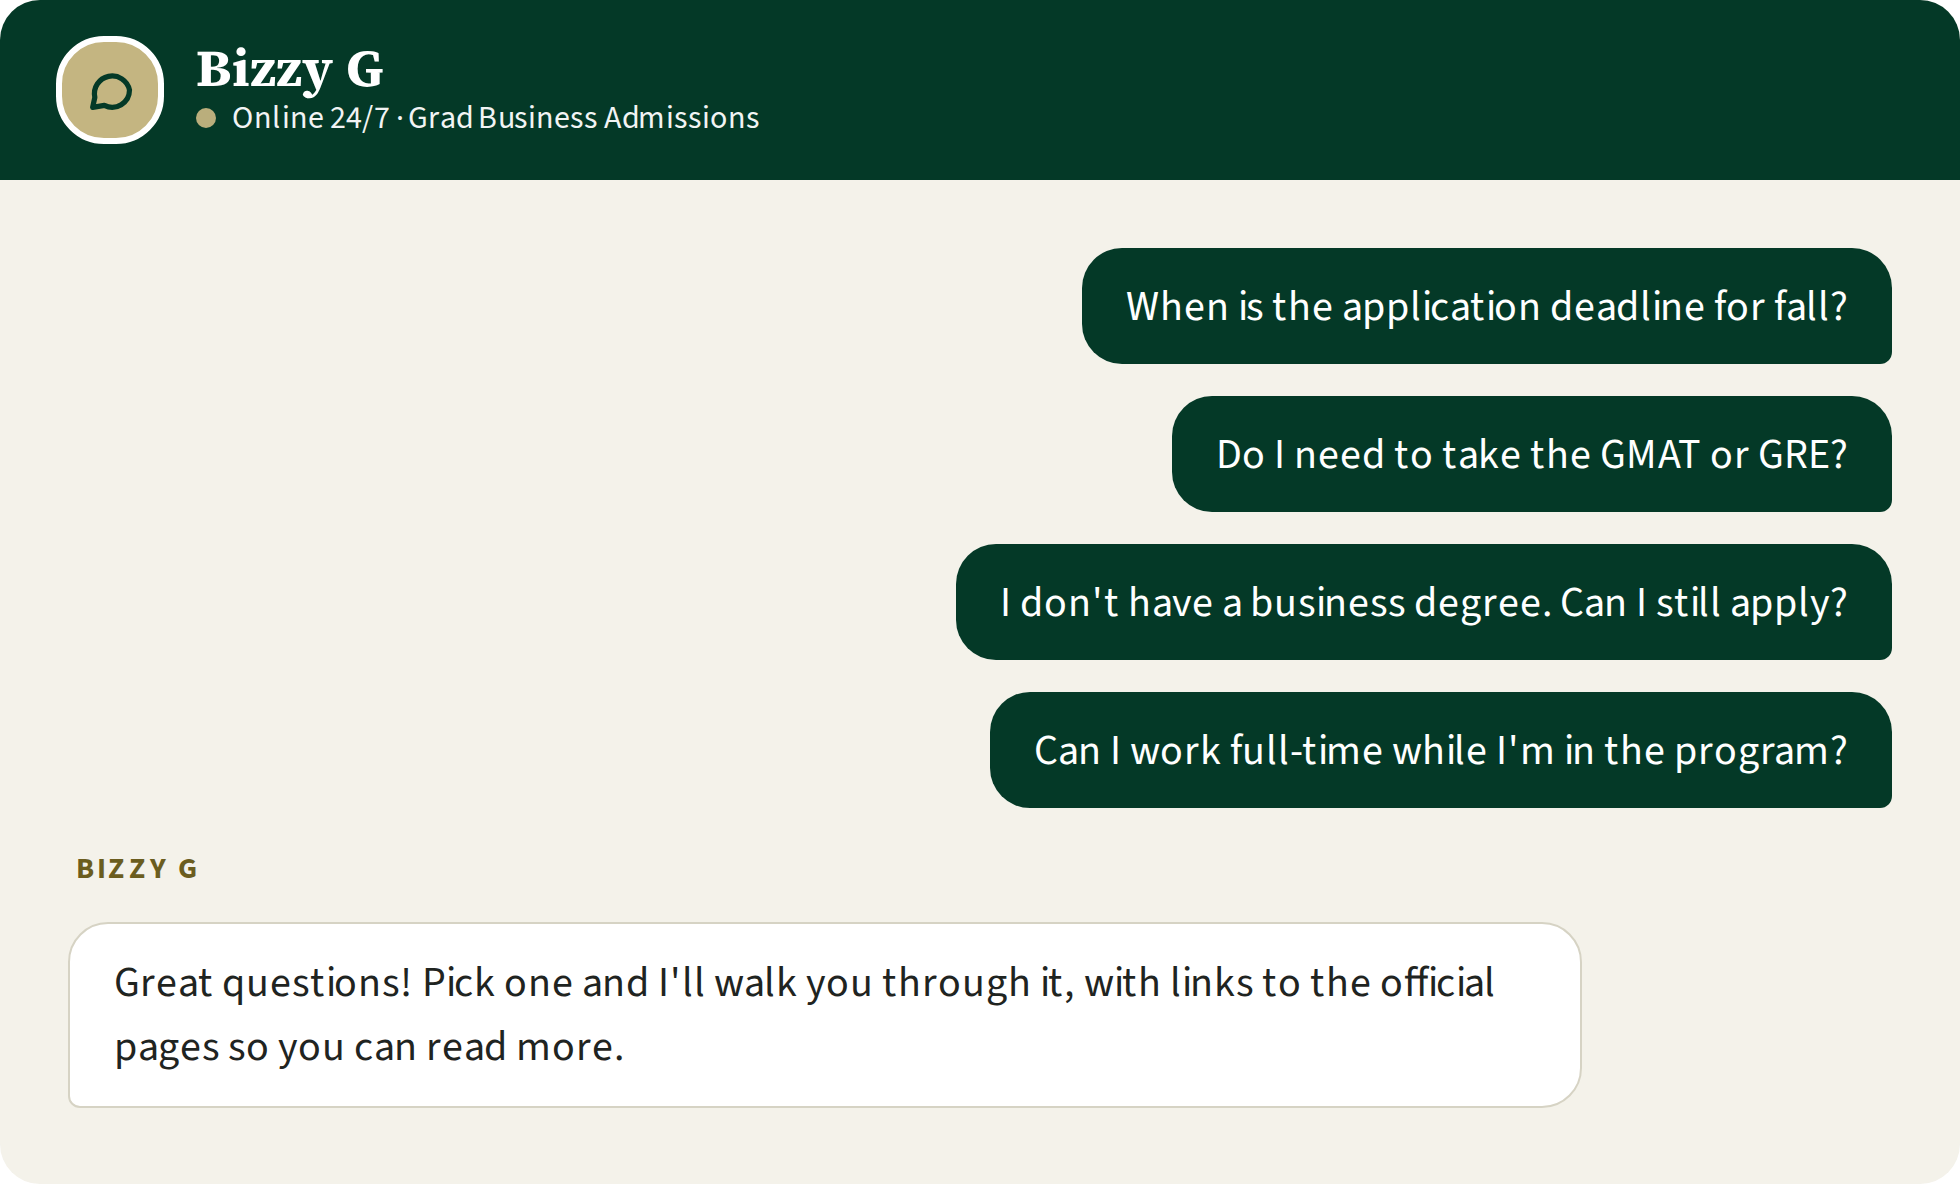Select the "Bizzy G" header title

pyautogui.click(x=289, y=69)
